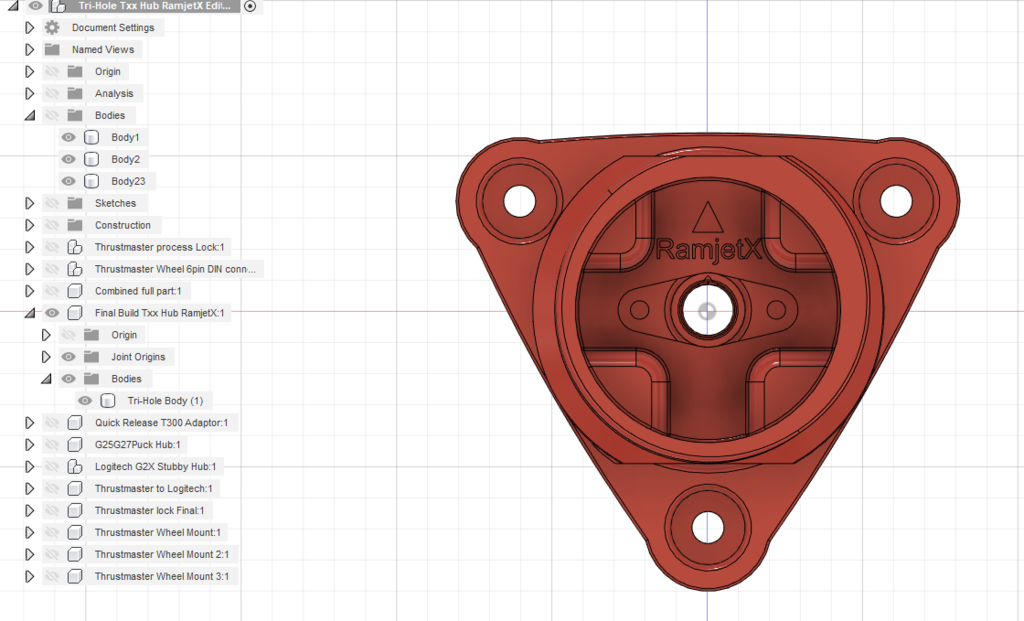Select Body23 in the browser tree
The height and width of the screenshot is (621, 1024).
128,180
